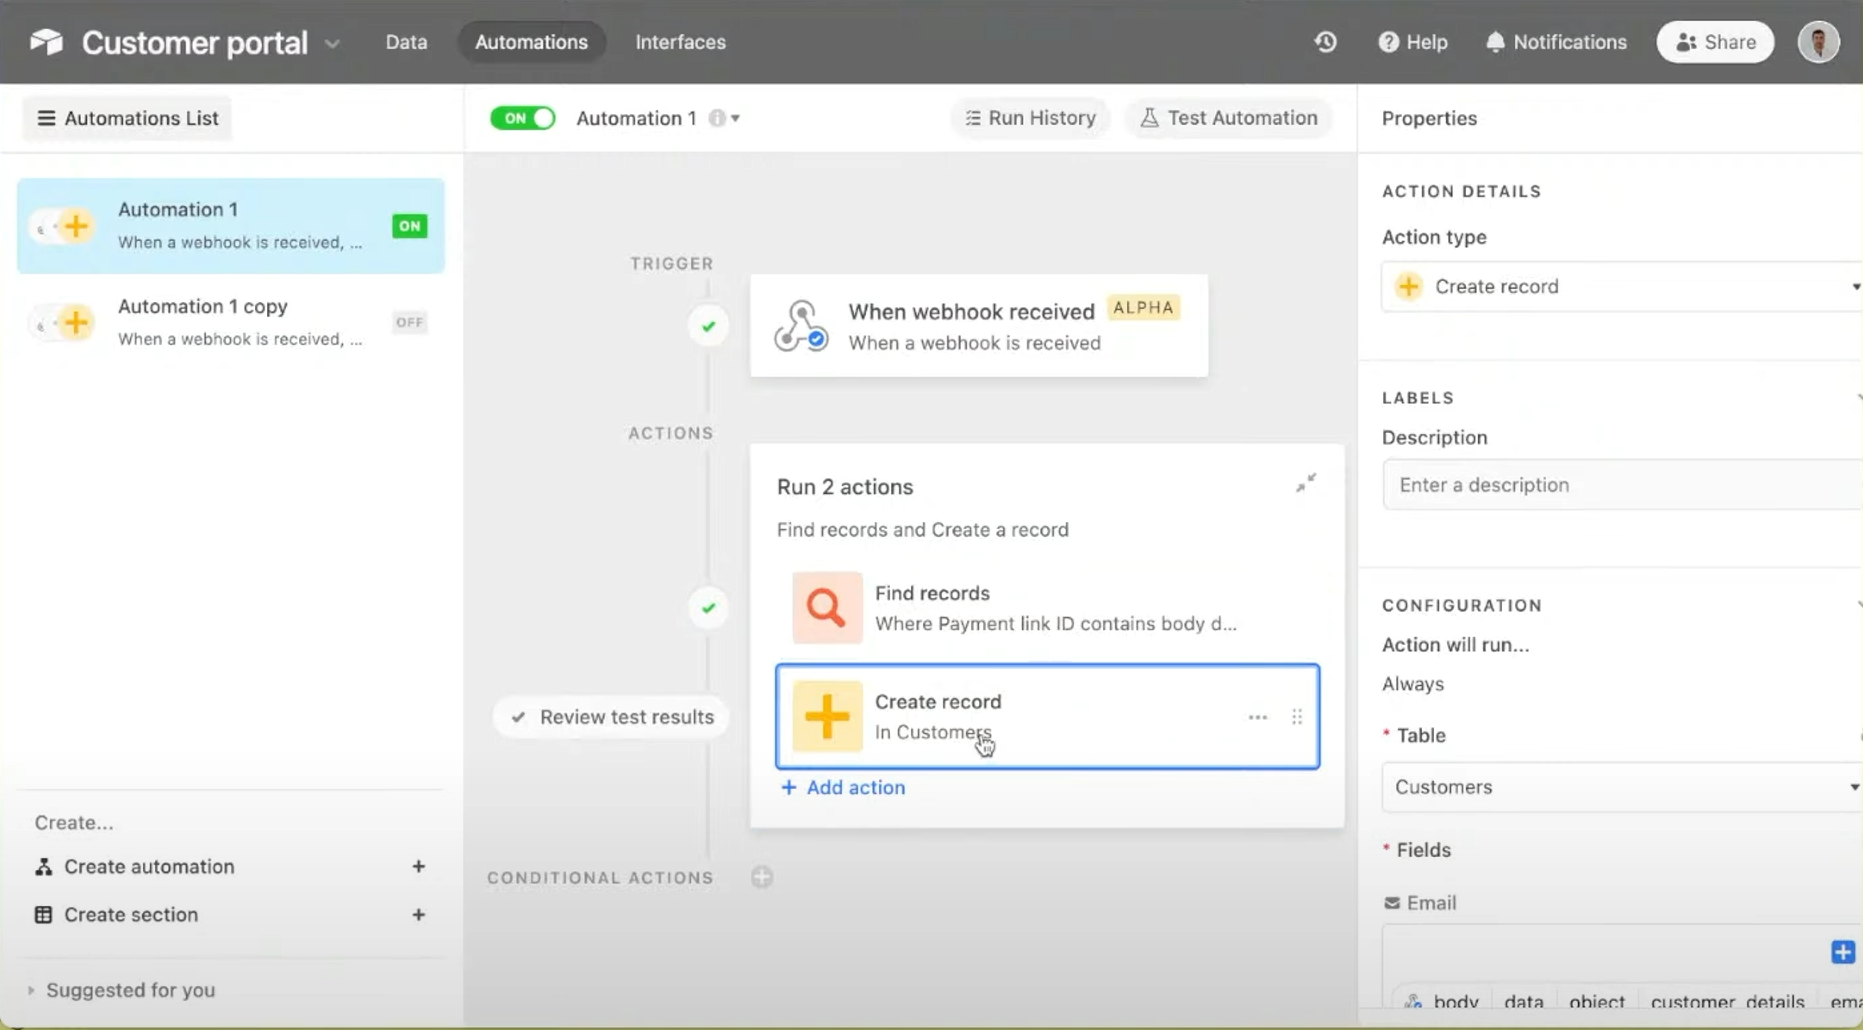Turn on Automation 1 copy via OFF badge
Image resolution: width=1863 pixels, height=1030 pixels.
[408, 322]
